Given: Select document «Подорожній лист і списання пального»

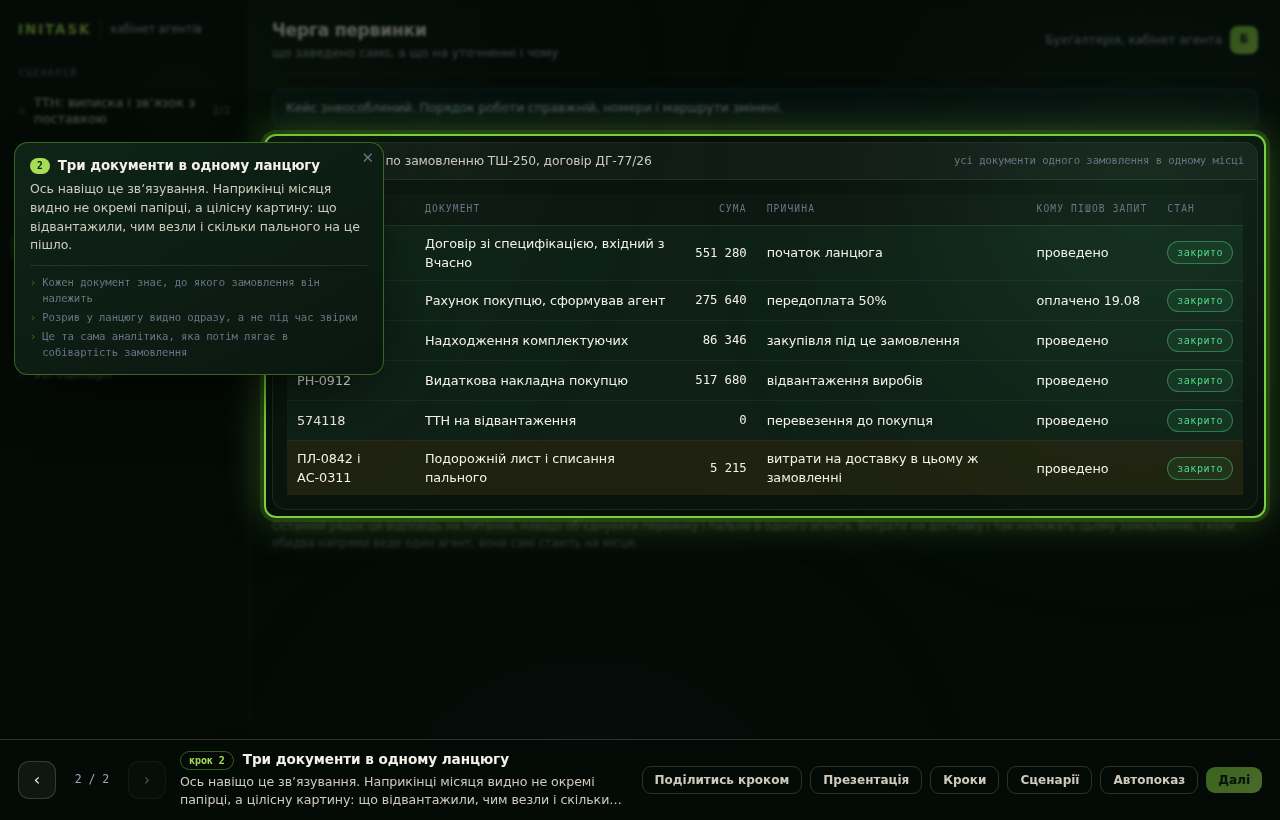Looking at the screenshot, I should [520, 469].
